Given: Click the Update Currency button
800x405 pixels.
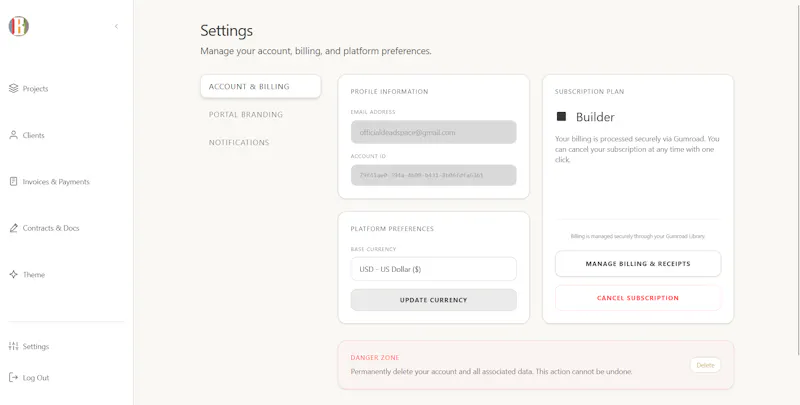Looking at the screenshot, I should (x=434, y=300).
